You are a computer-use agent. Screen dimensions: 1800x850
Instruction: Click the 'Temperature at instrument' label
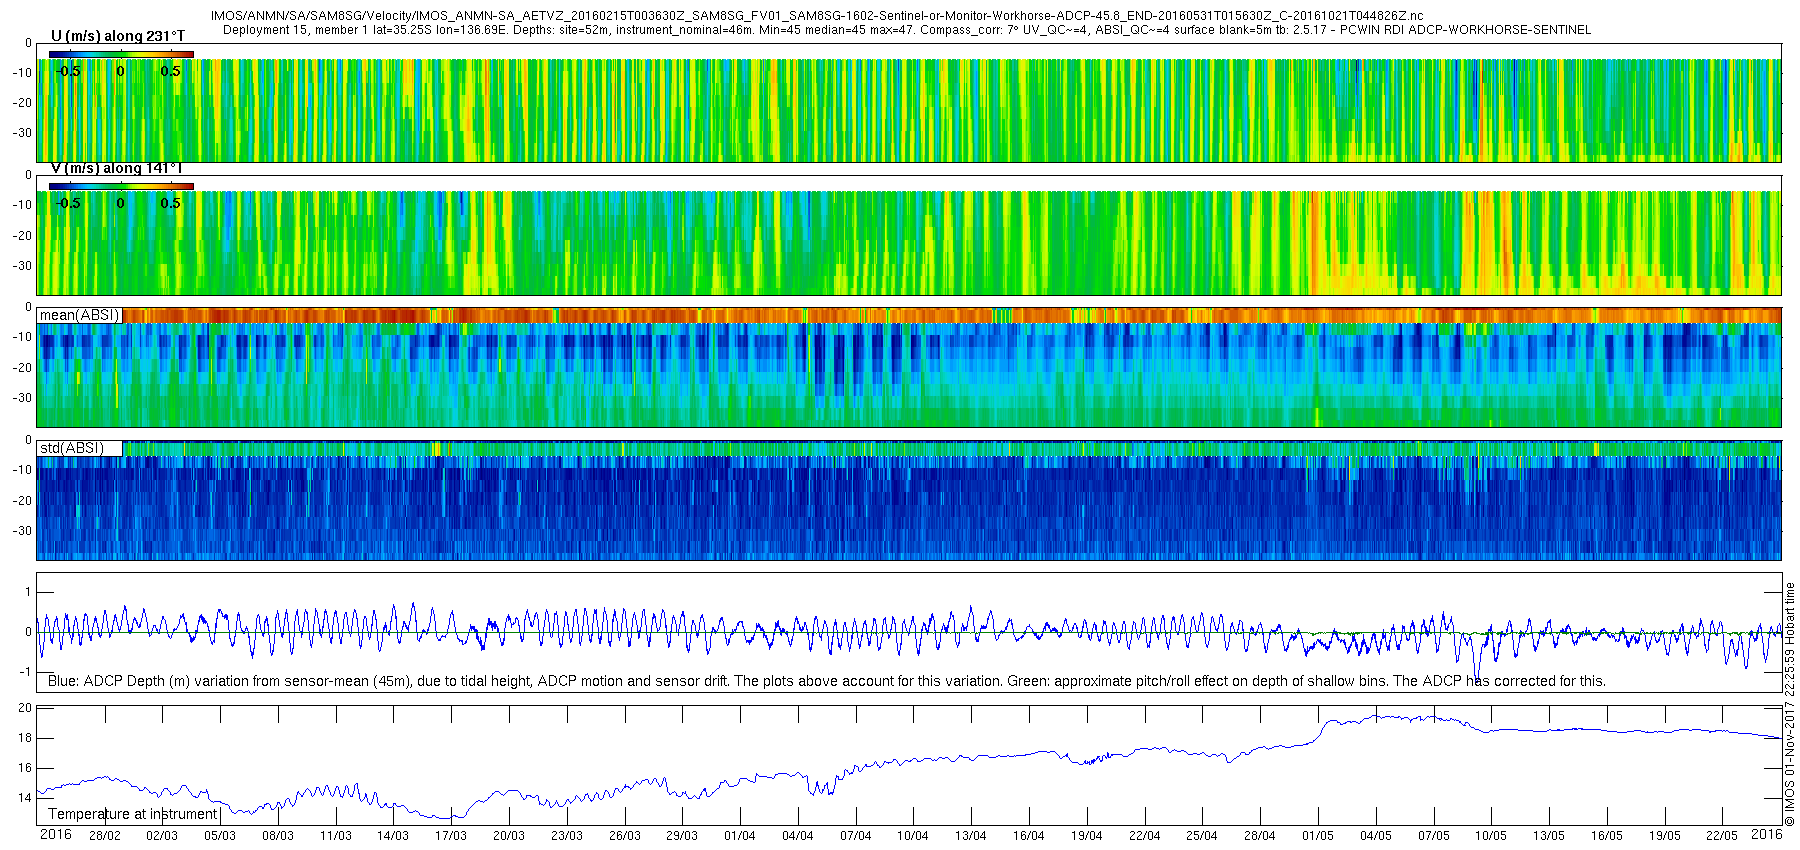133,814
